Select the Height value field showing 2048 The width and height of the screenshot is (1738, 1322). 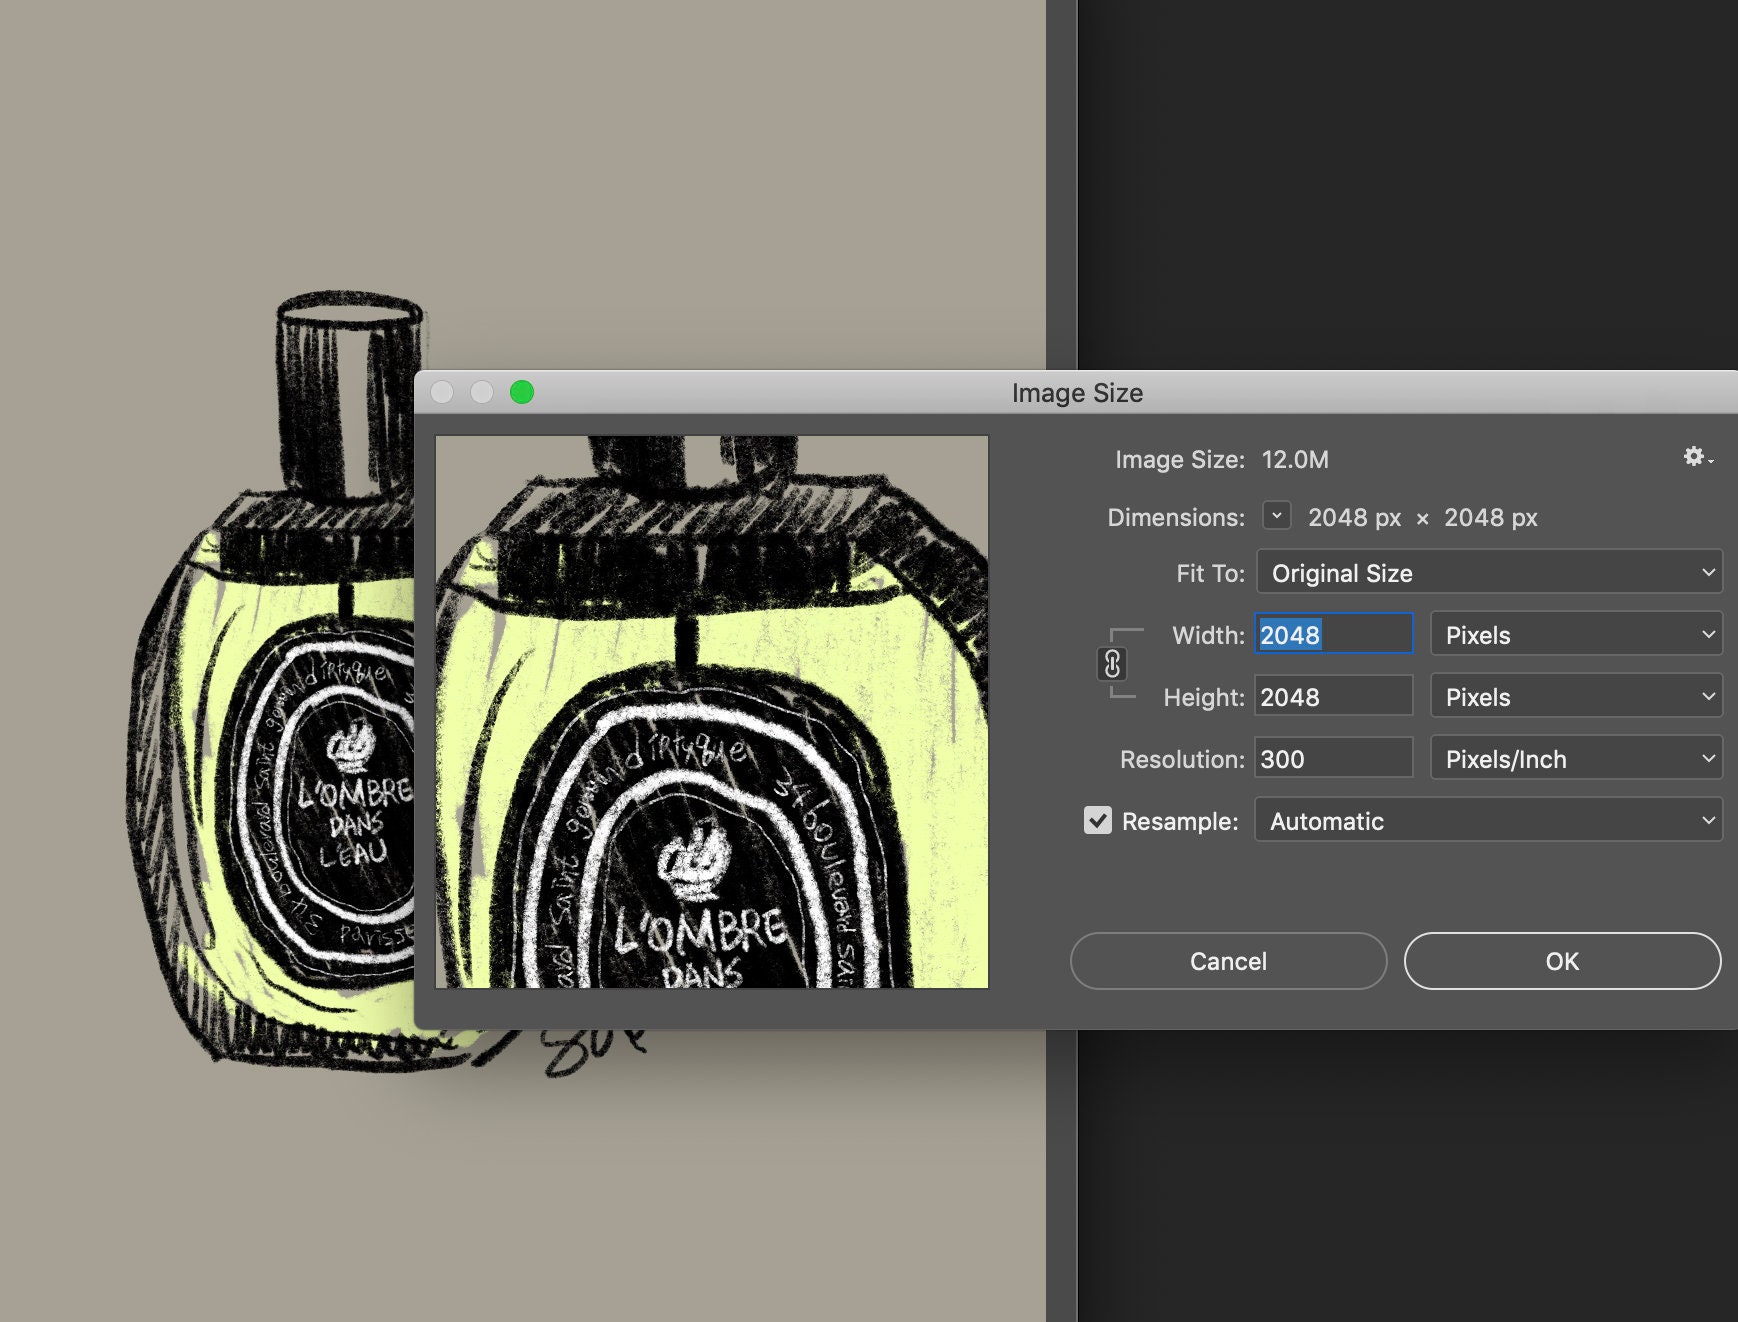pos(1333,696)
